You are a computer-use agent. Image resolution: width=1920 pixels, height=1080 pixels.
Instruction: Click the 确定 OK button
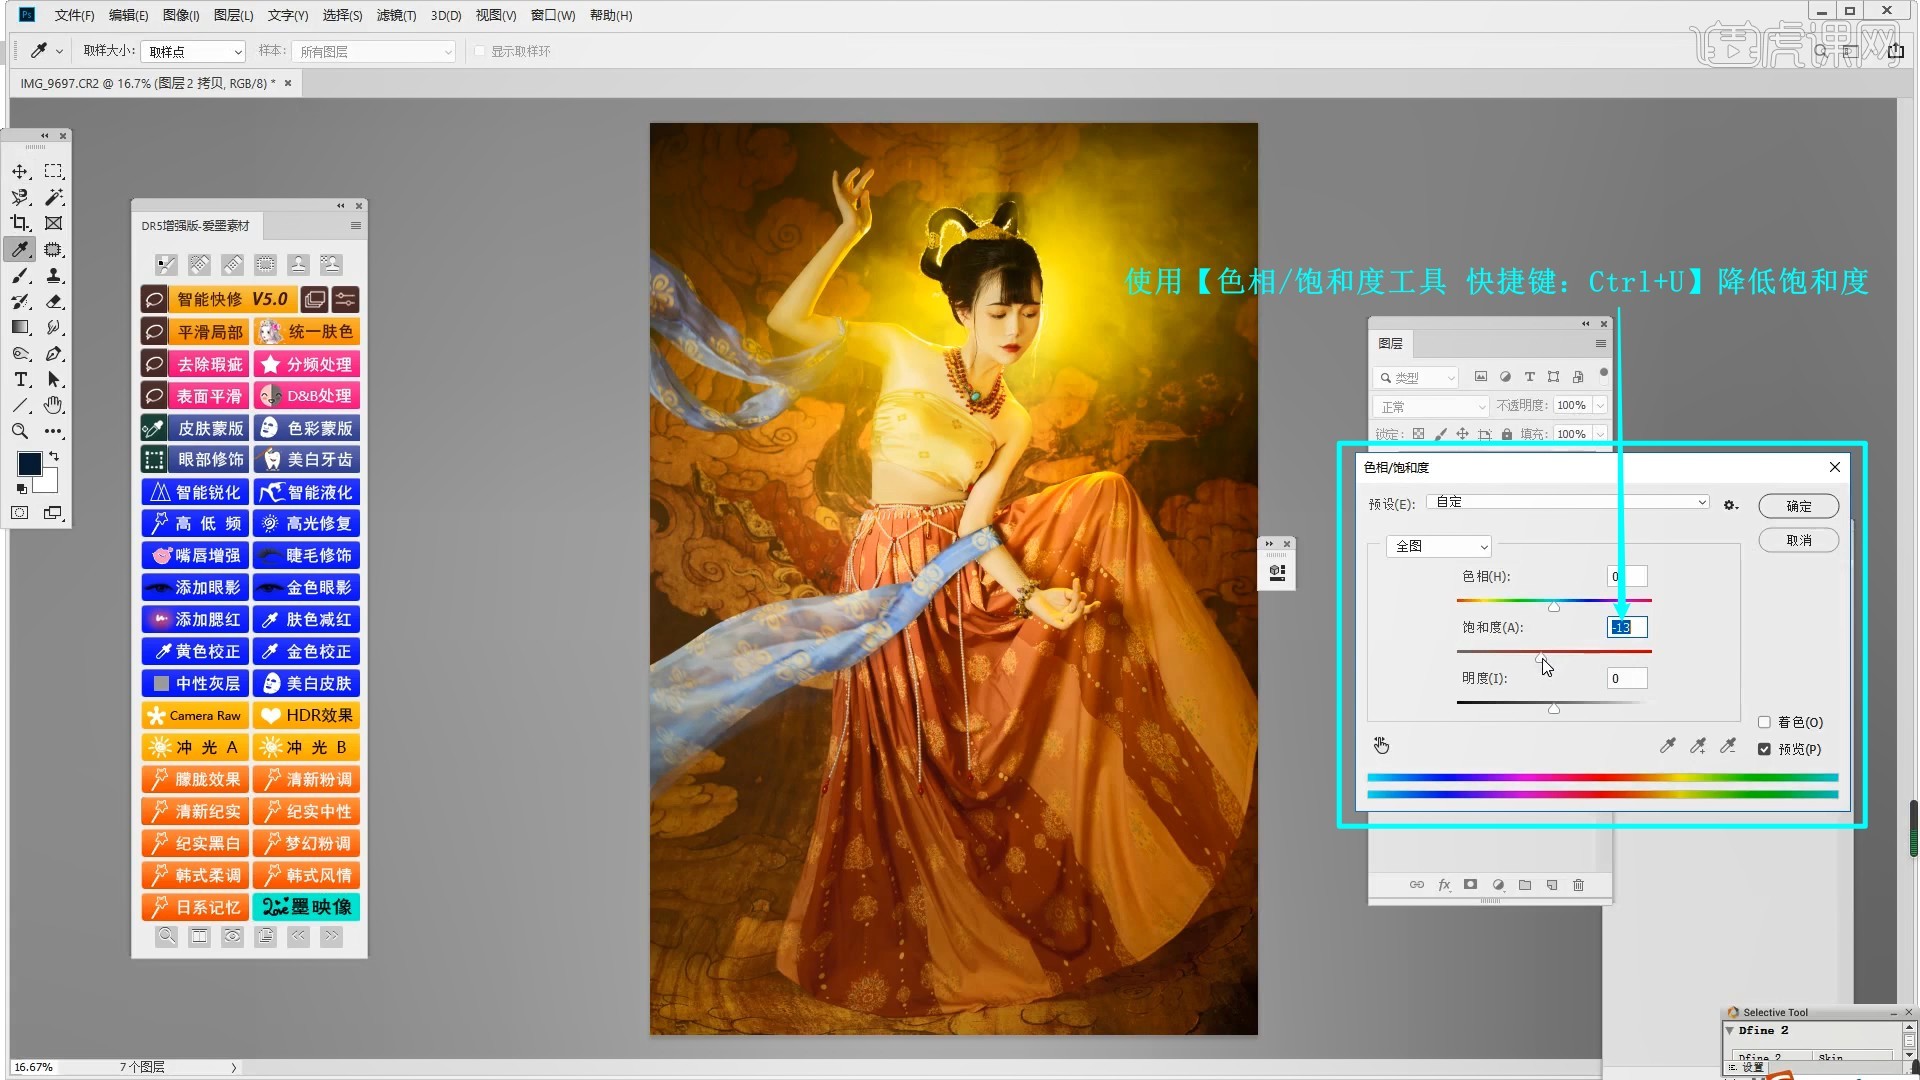click(1798, 506)
